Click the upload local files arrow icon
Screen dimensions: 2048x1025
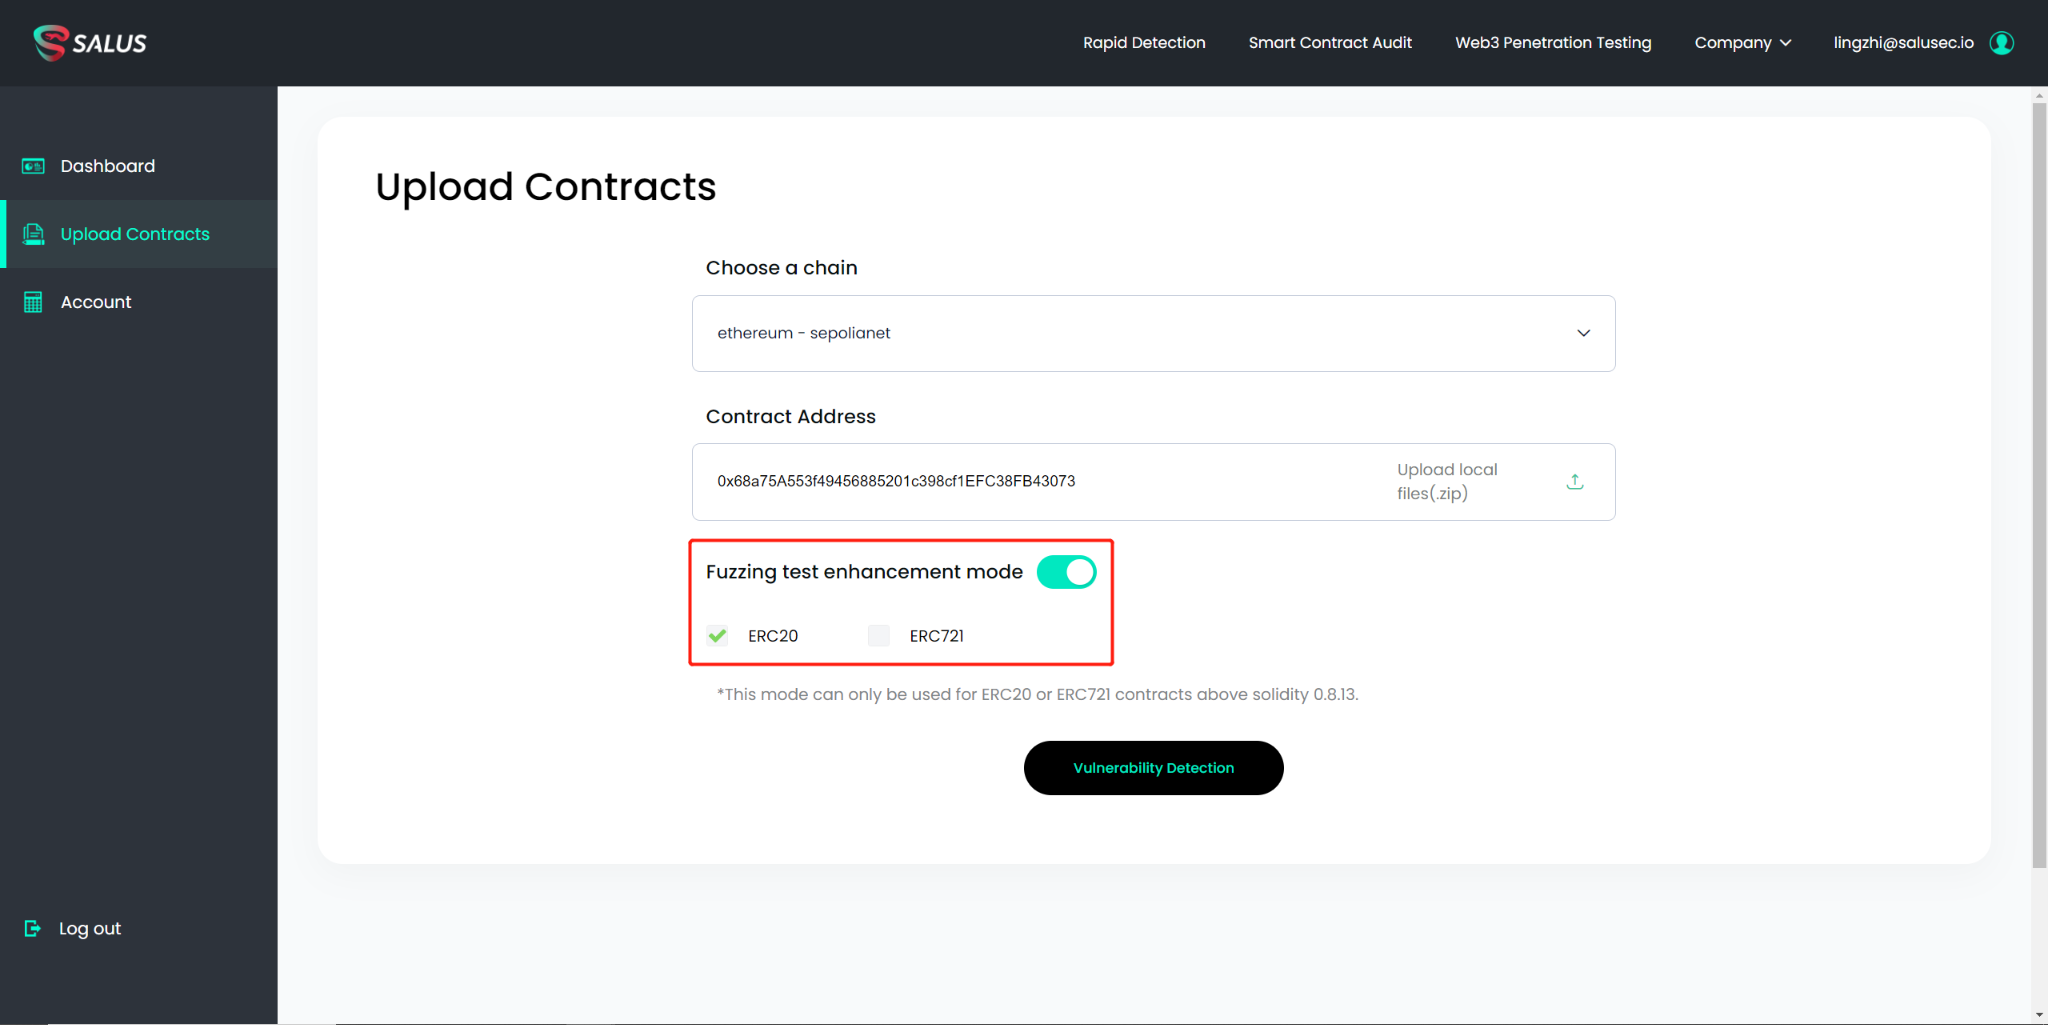coord(1575,482)
